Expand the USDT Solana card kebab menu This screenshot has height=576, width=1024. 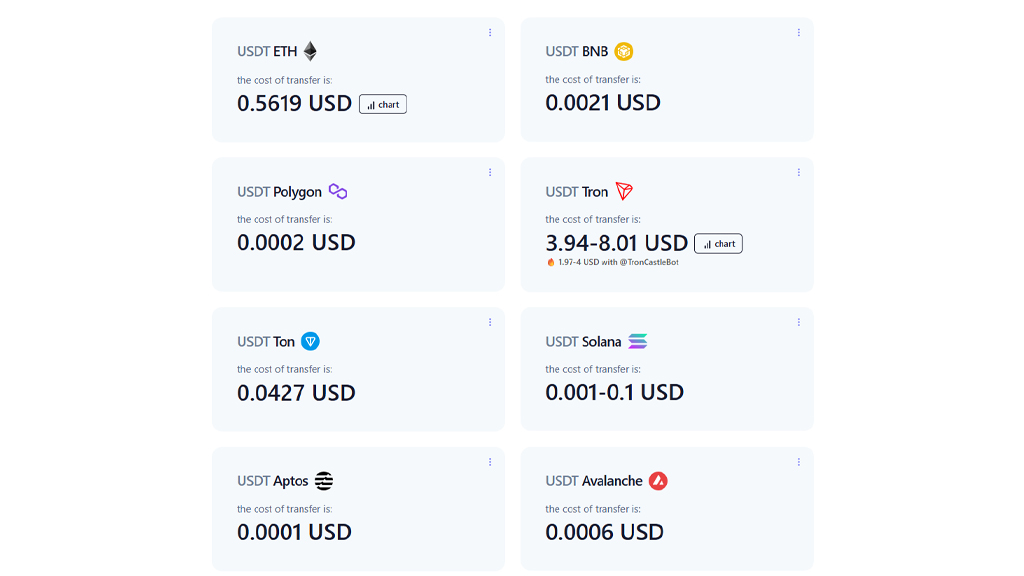click(798, 322)
